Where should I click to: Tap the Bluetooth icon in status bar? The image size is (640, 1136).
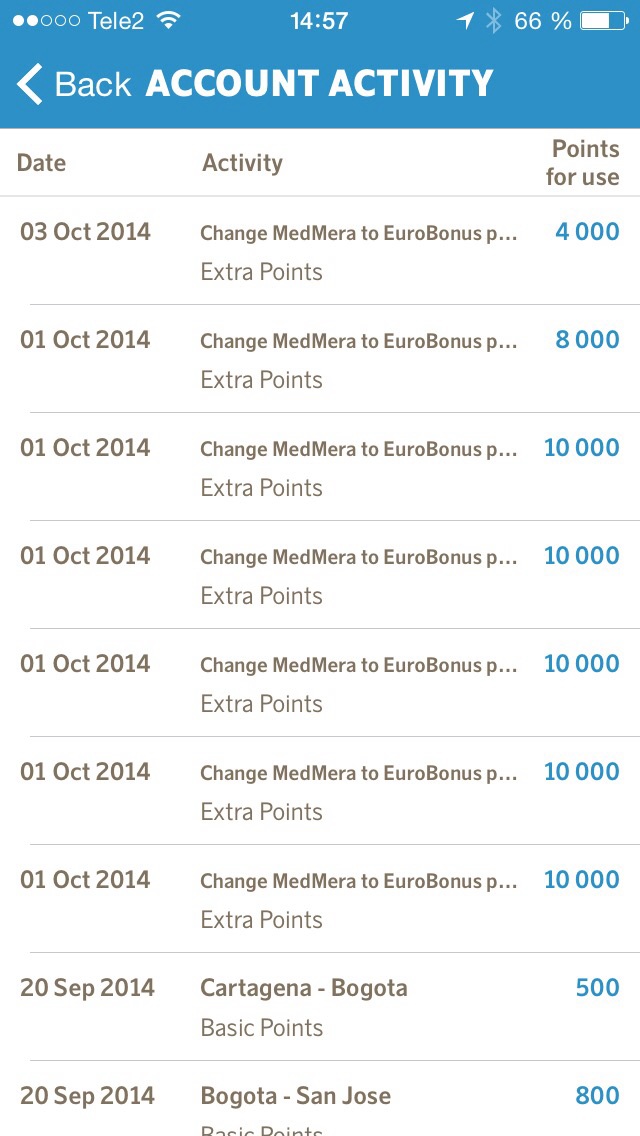tap(493, 21)
